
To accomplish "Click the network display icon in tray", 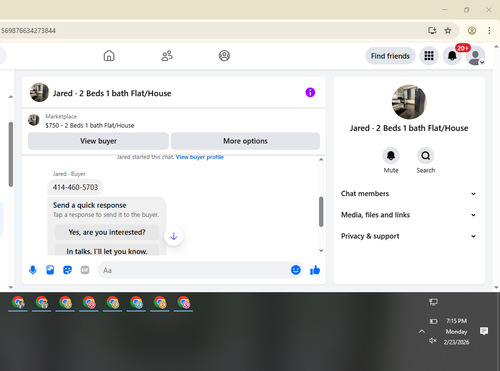I will [433, 302].
